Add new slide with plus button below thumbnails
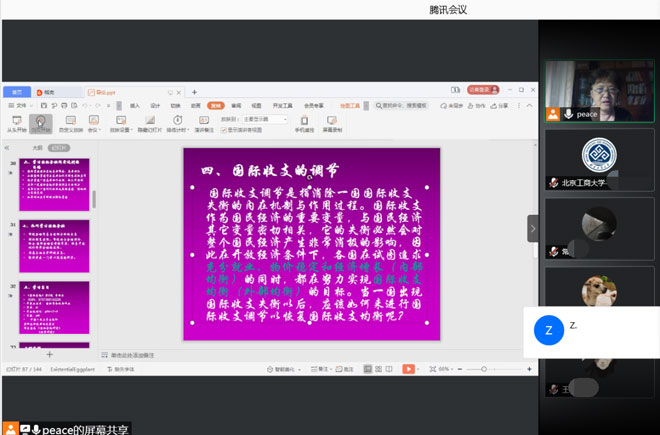660x435 pixels. (50, 355)
